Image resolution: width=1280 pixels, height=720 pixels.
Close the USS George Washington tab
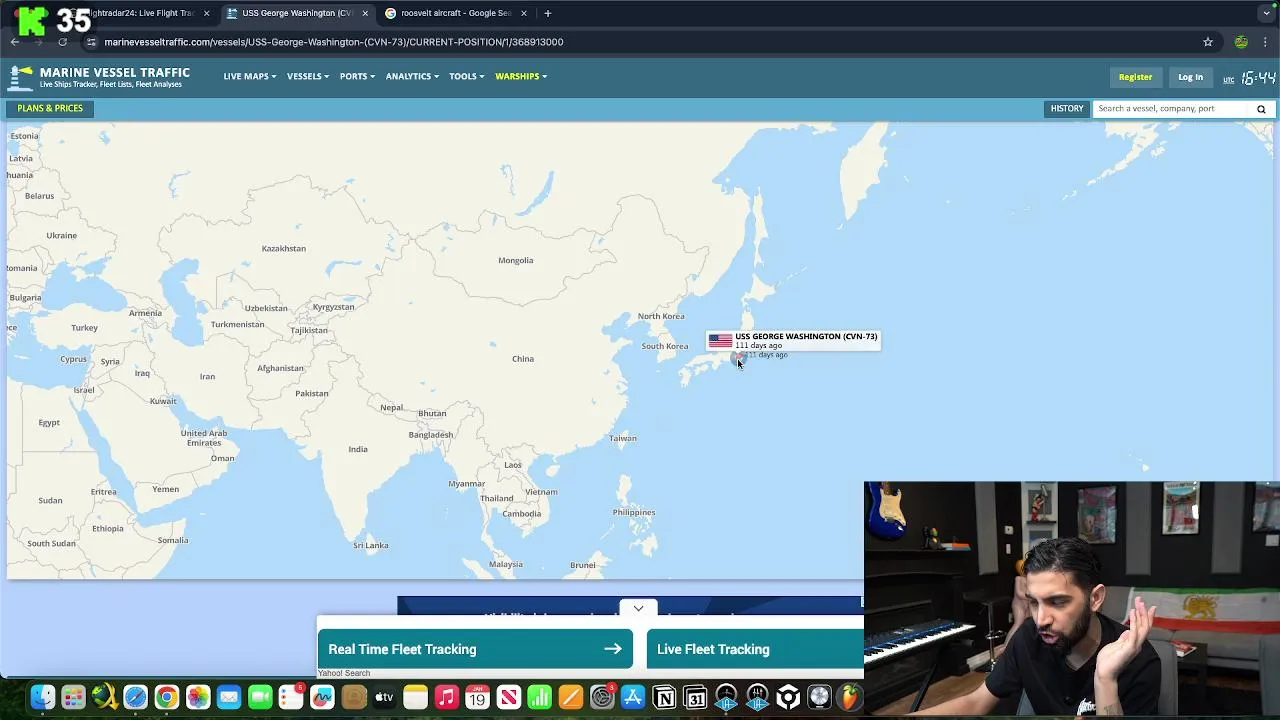365,13
